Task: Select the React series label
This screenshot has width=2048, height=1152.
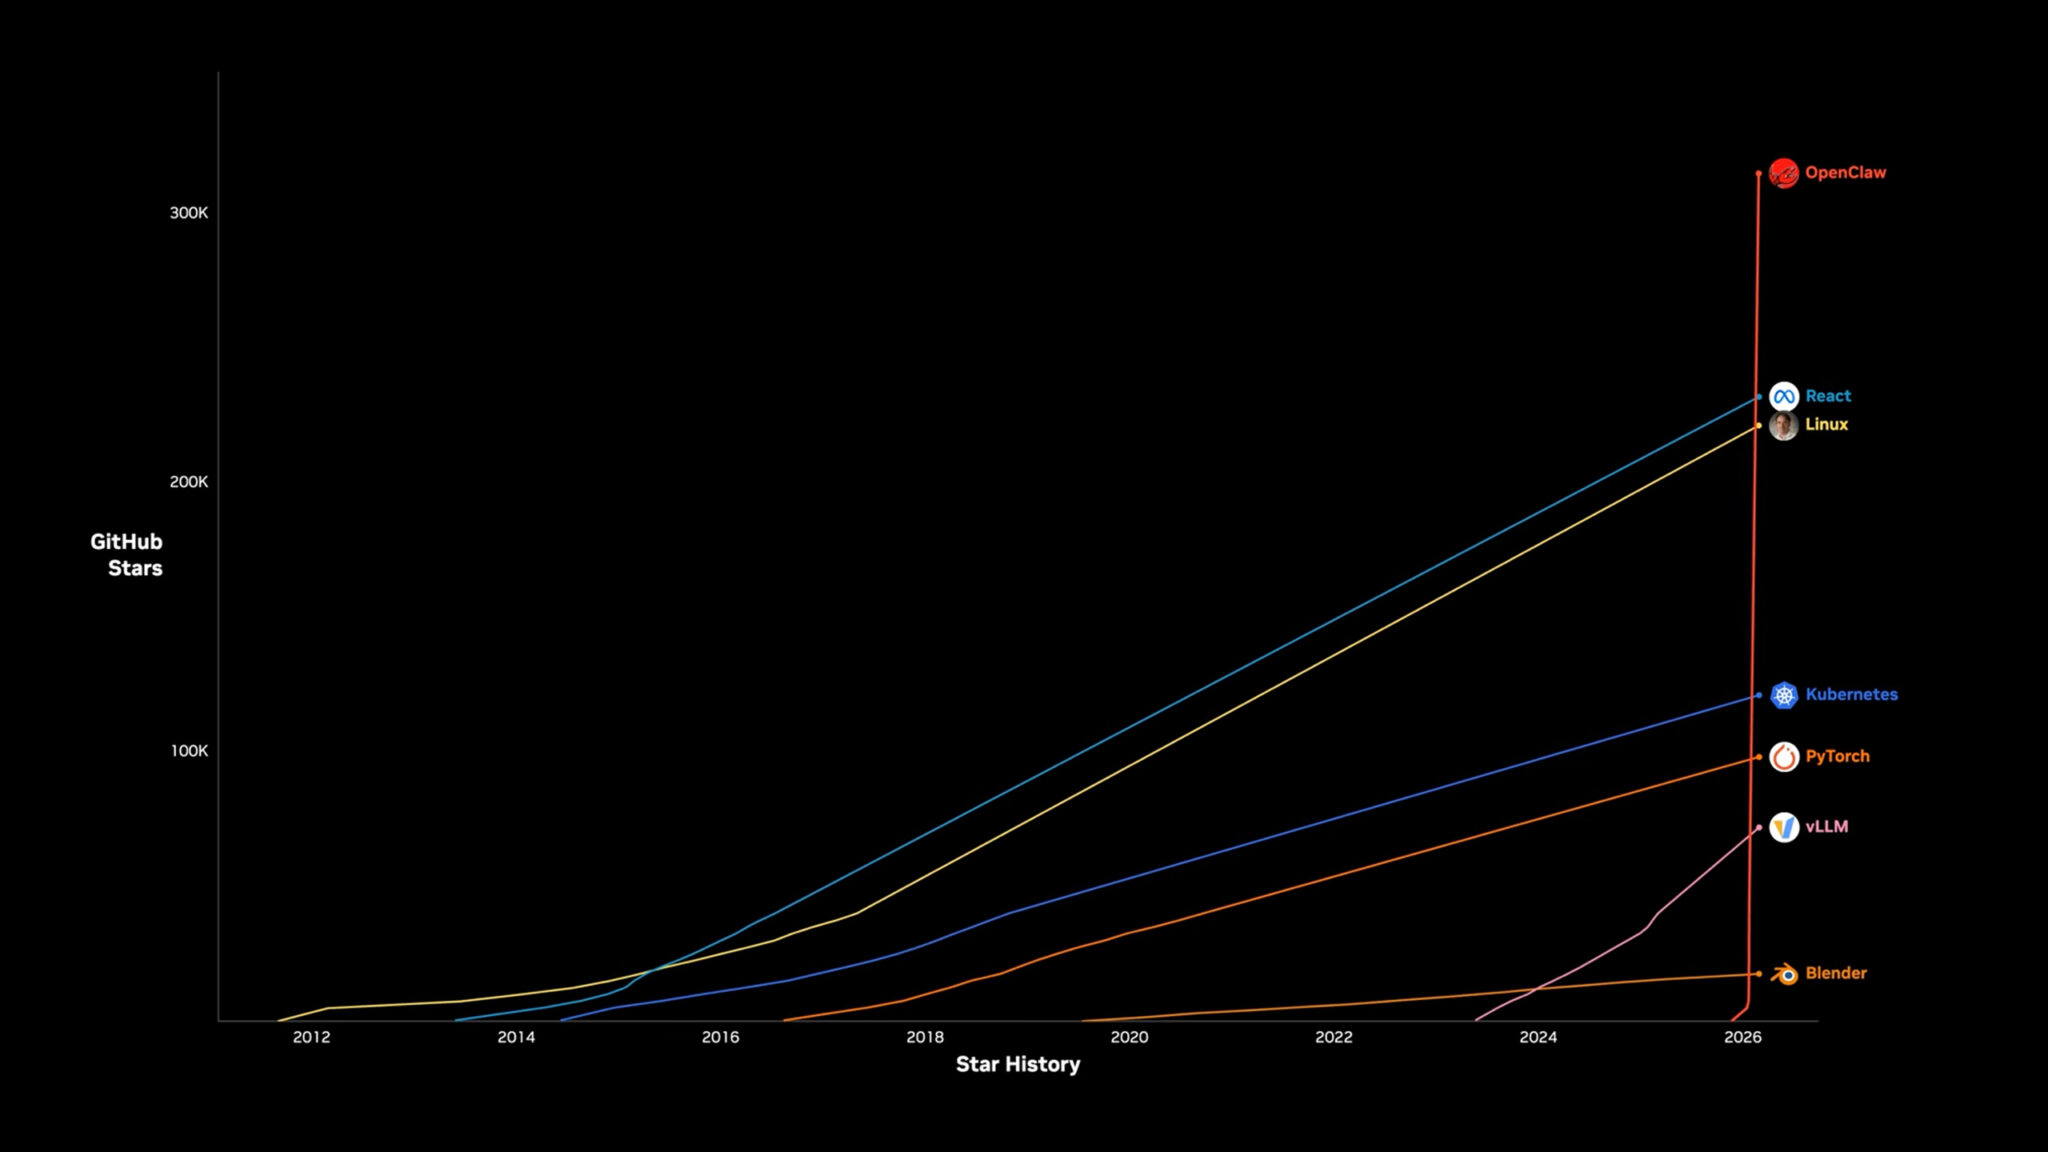Action: (x=1828, y=396)
